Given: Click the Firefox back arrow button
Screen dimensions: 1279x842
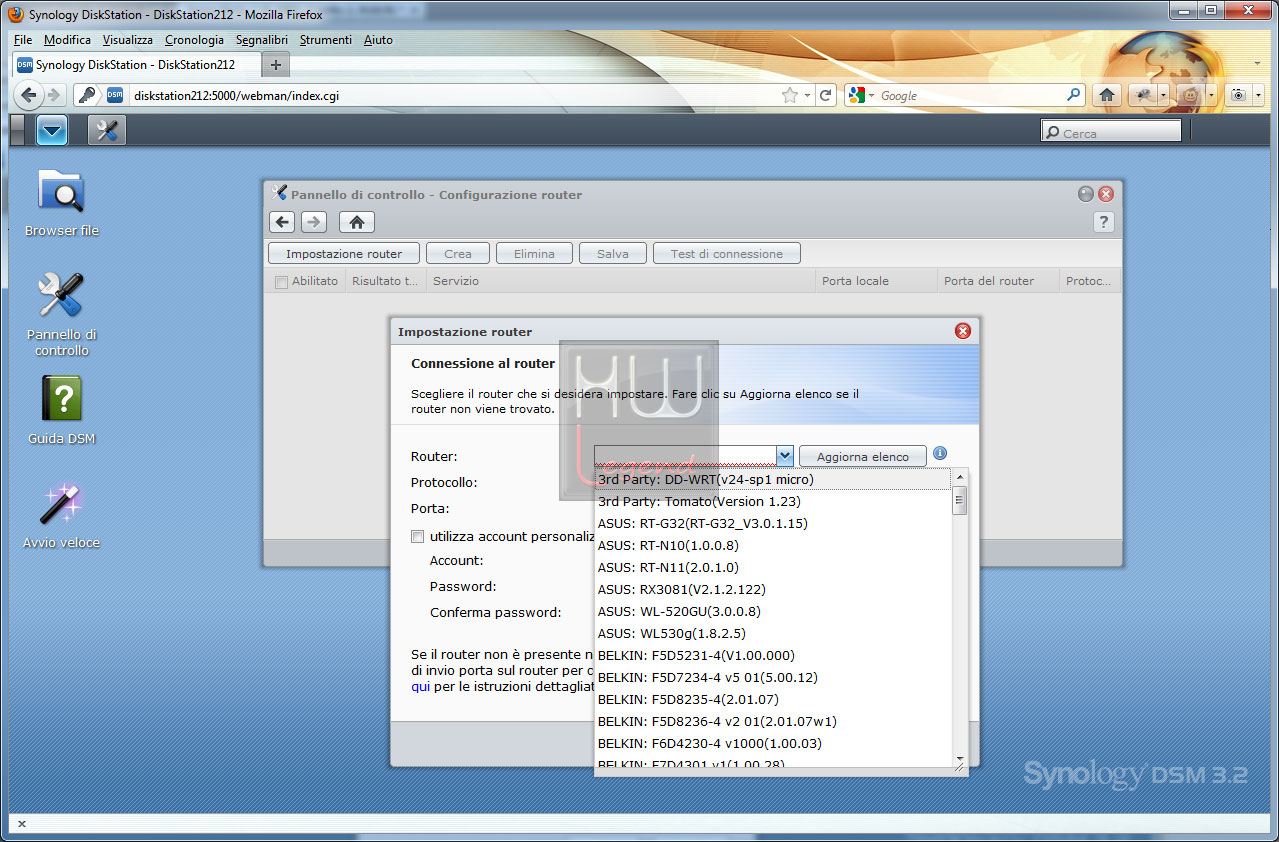Looking at the screenshot, I should pos(29,95).
